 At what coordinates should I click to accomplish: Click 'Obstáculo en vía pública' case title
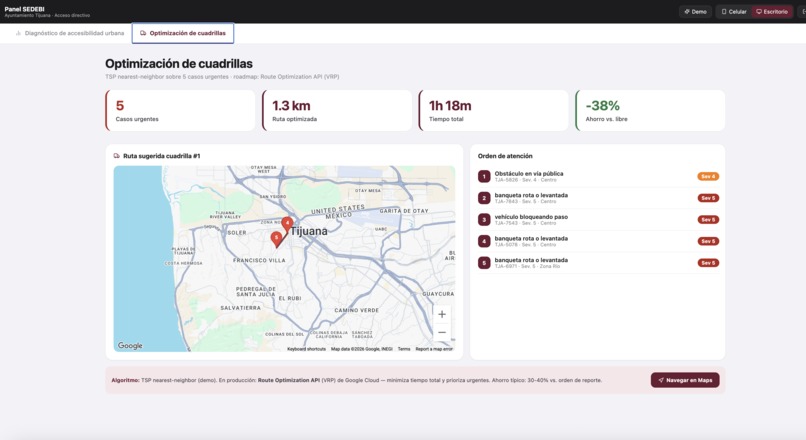pos(528,174)
